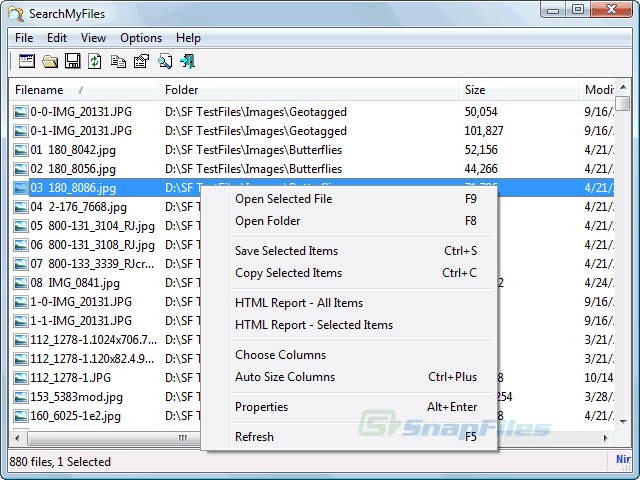Click the Properties toolbar icon
This screenshot has height=480, width=640.
pyautogui.click(x=142, y=61)
